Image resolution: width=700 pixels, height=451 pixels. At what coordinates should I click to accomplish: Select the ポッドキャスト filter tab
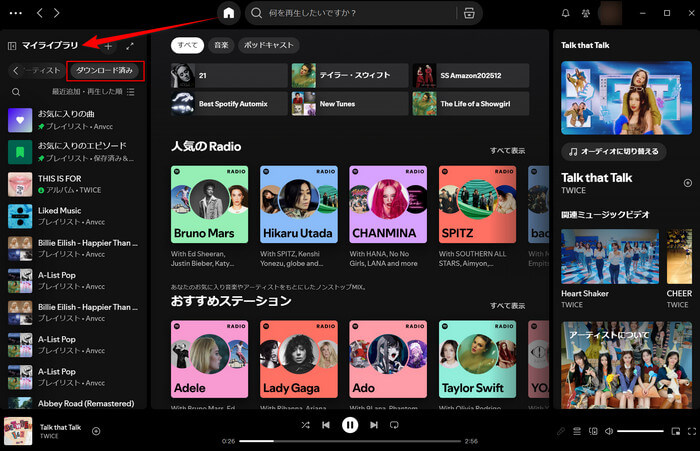click(269, 45)
